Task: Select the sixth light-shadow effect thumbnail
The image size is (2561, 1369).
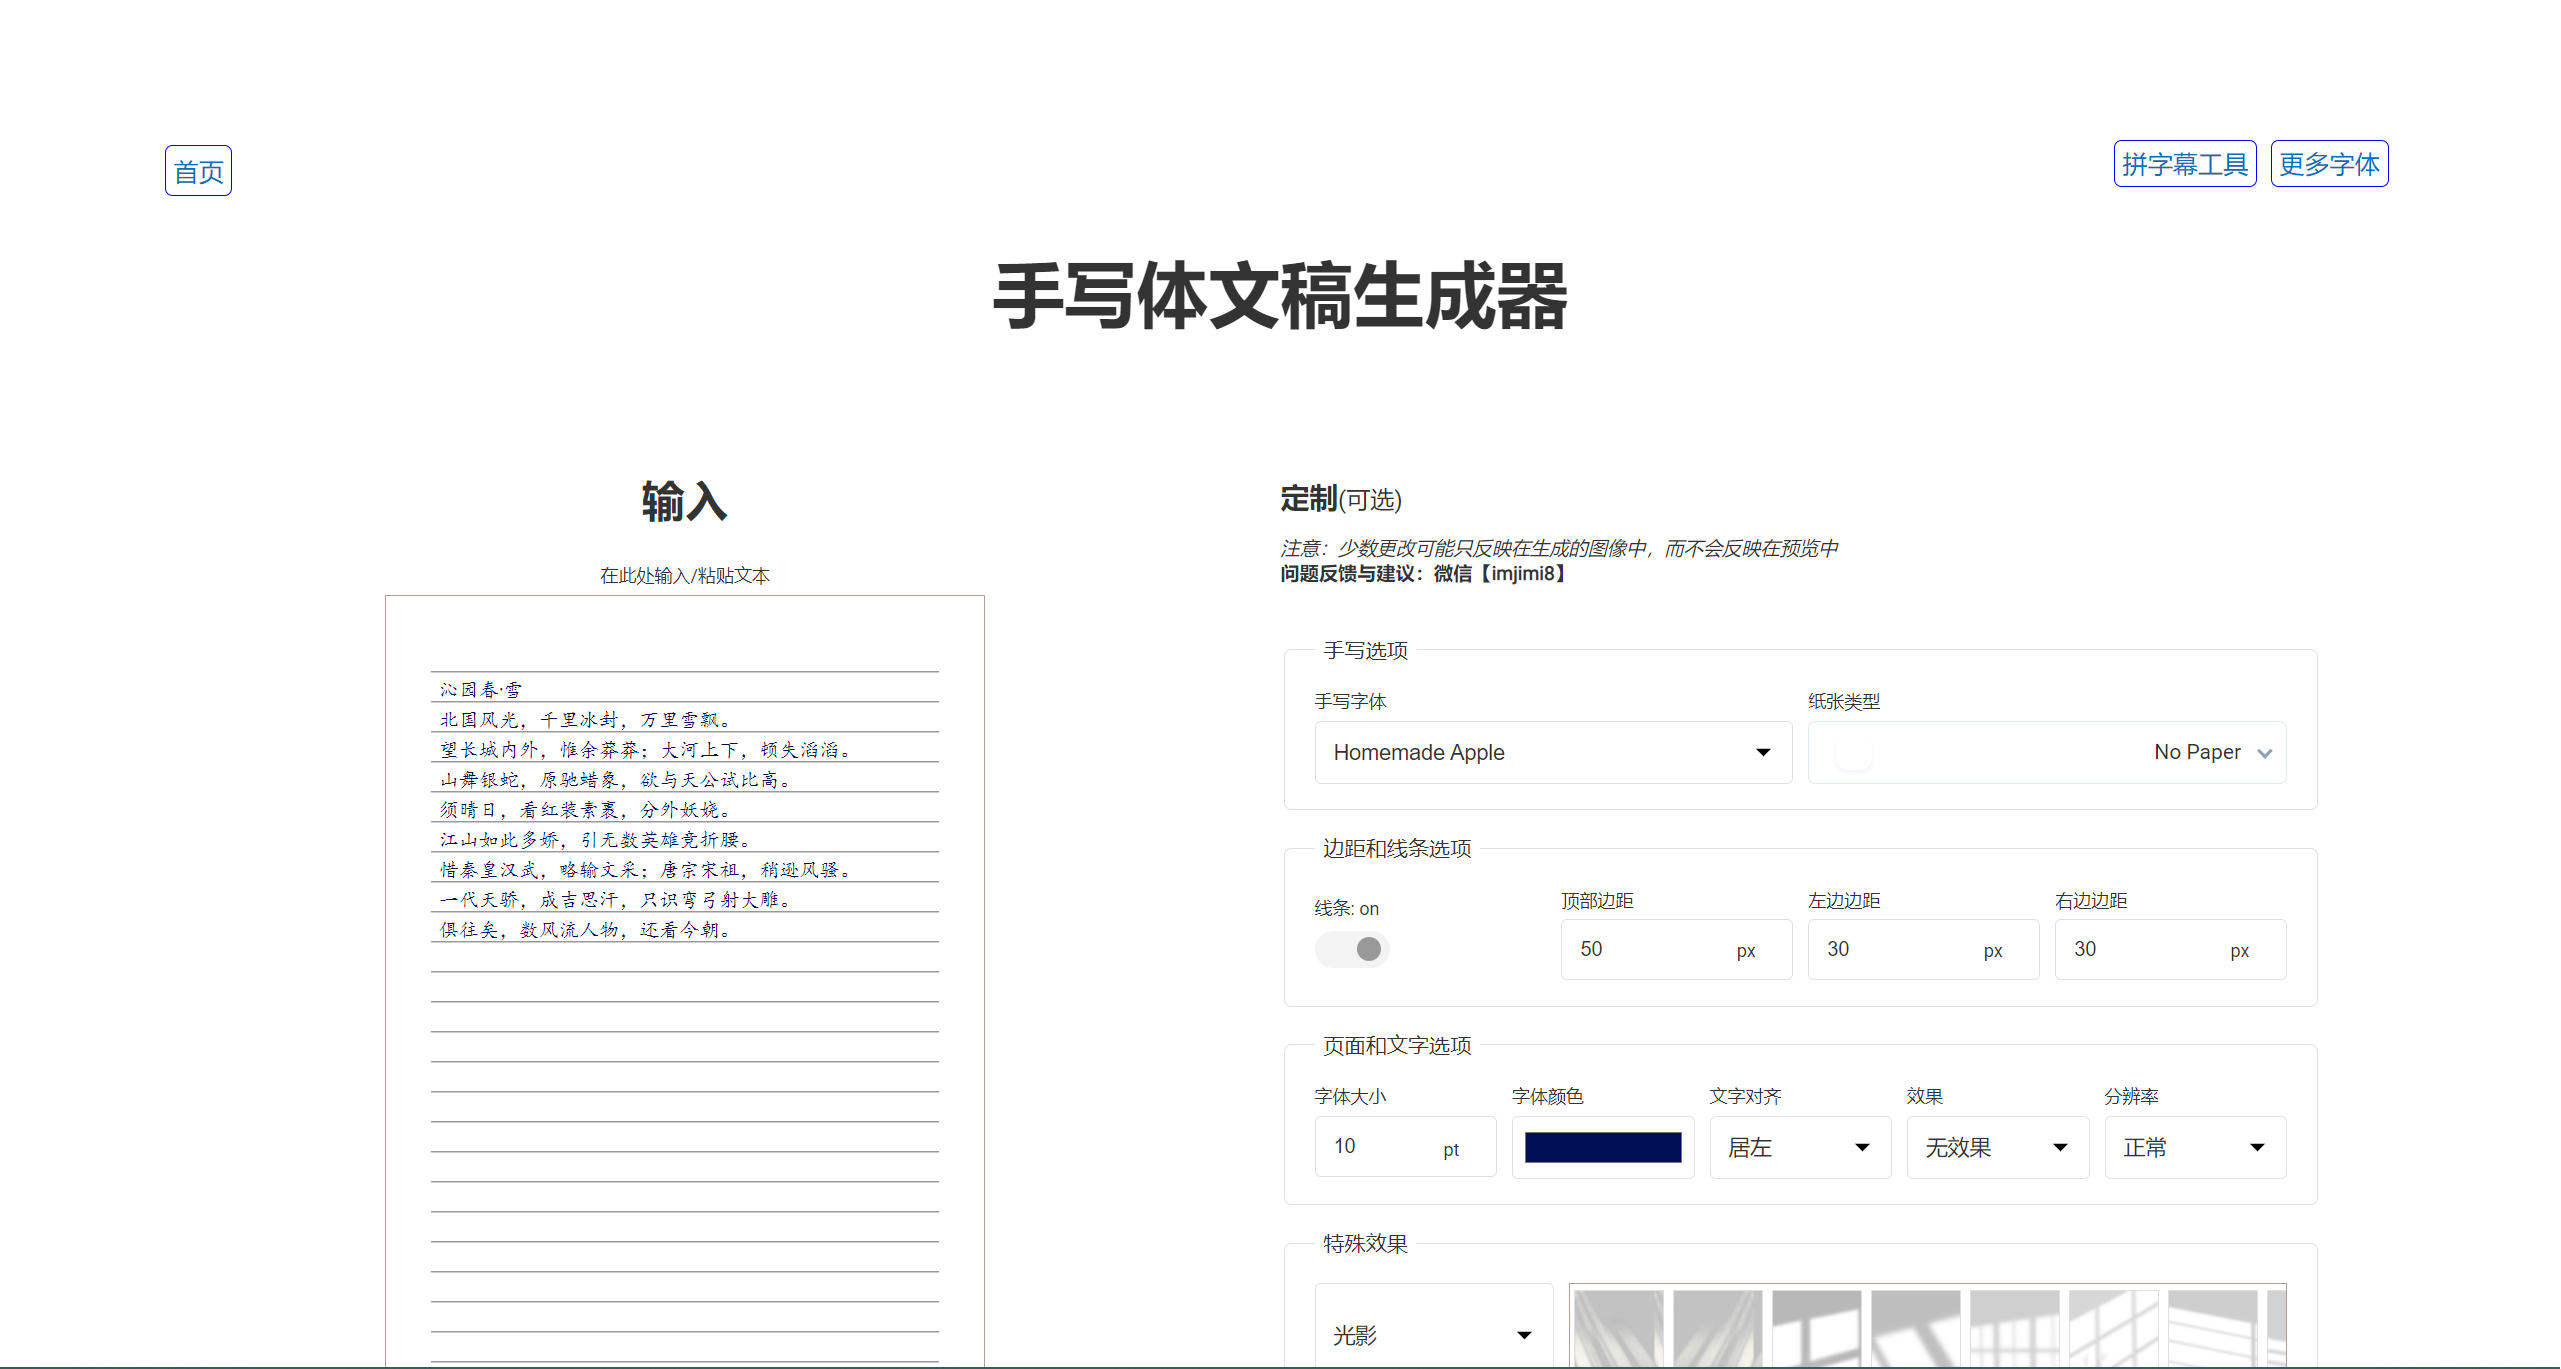Action: coord(2113,1328)
